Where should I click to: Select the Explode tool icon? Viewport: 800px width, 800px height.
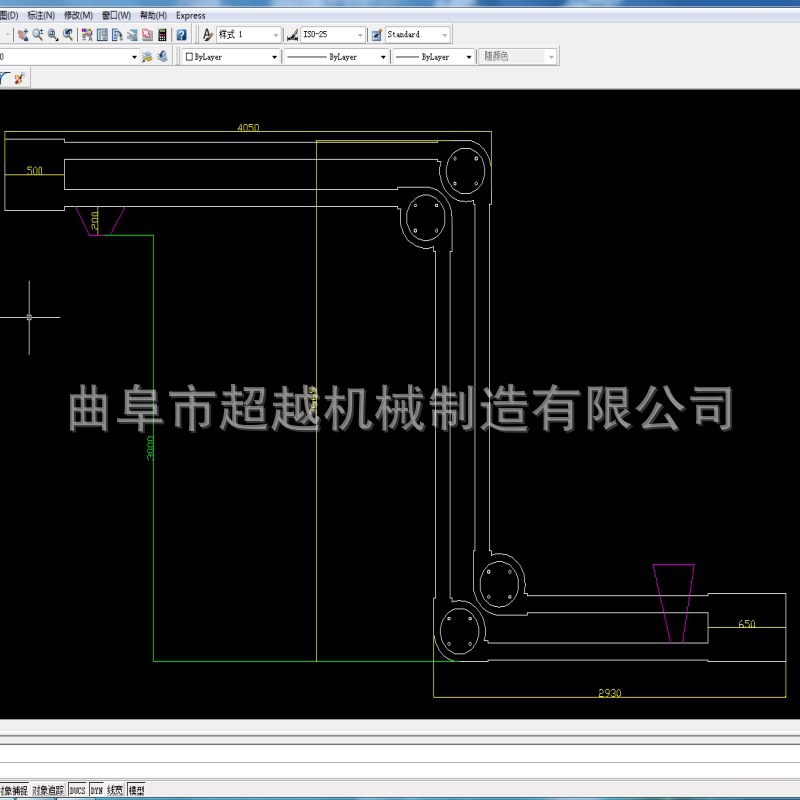(x=20, y=78)
